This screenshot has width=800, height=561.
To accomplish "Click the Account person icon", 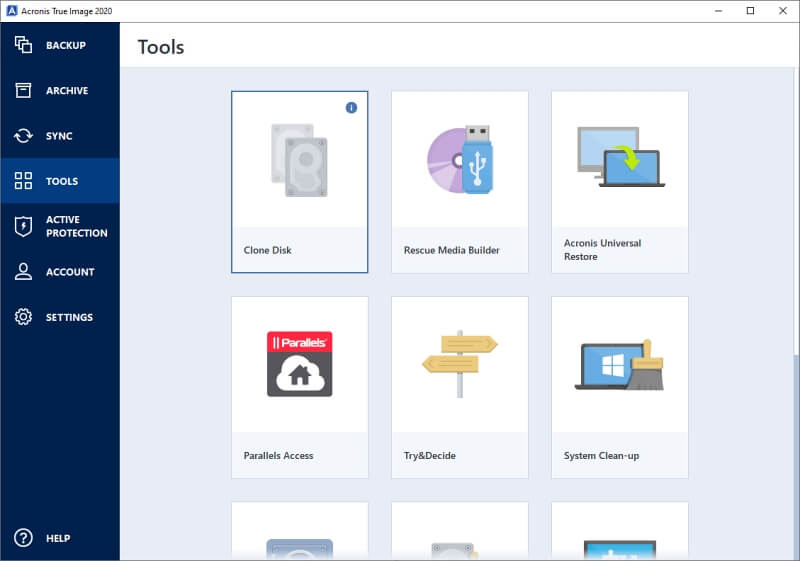I will (x=23, y=271).
